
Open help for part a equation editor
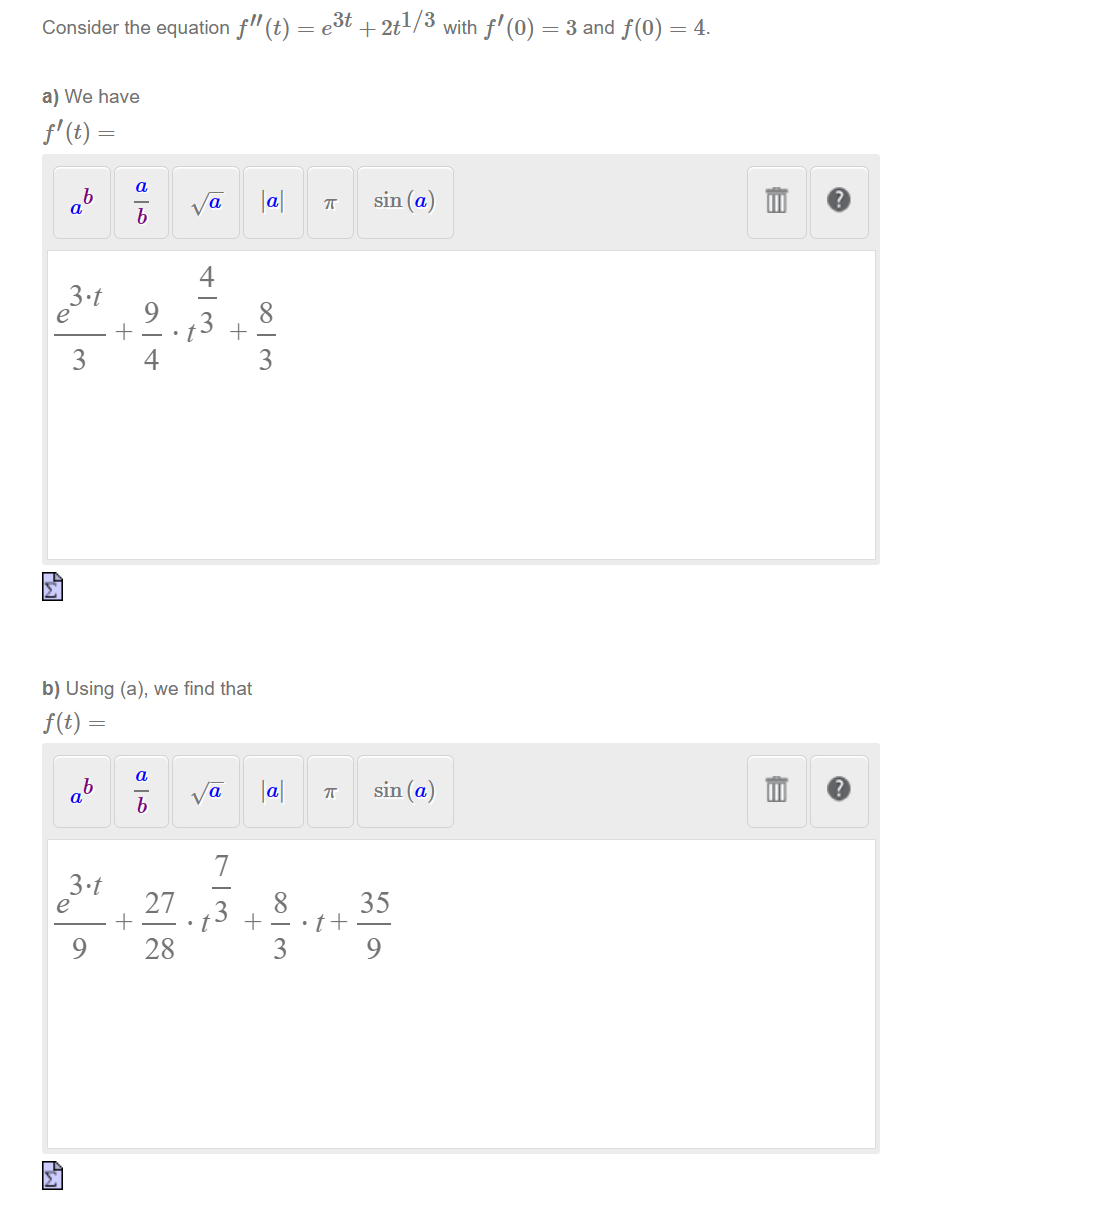(839, 202)
